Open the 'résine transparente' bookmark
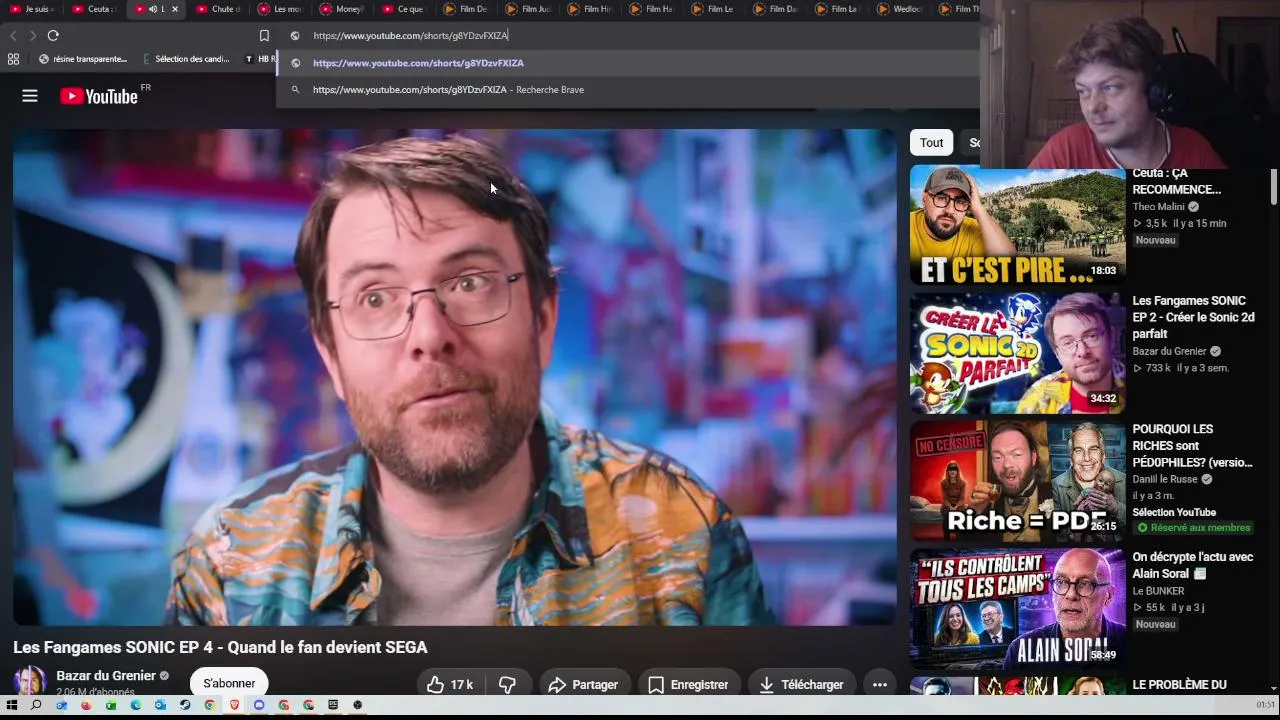 (83, 59)
